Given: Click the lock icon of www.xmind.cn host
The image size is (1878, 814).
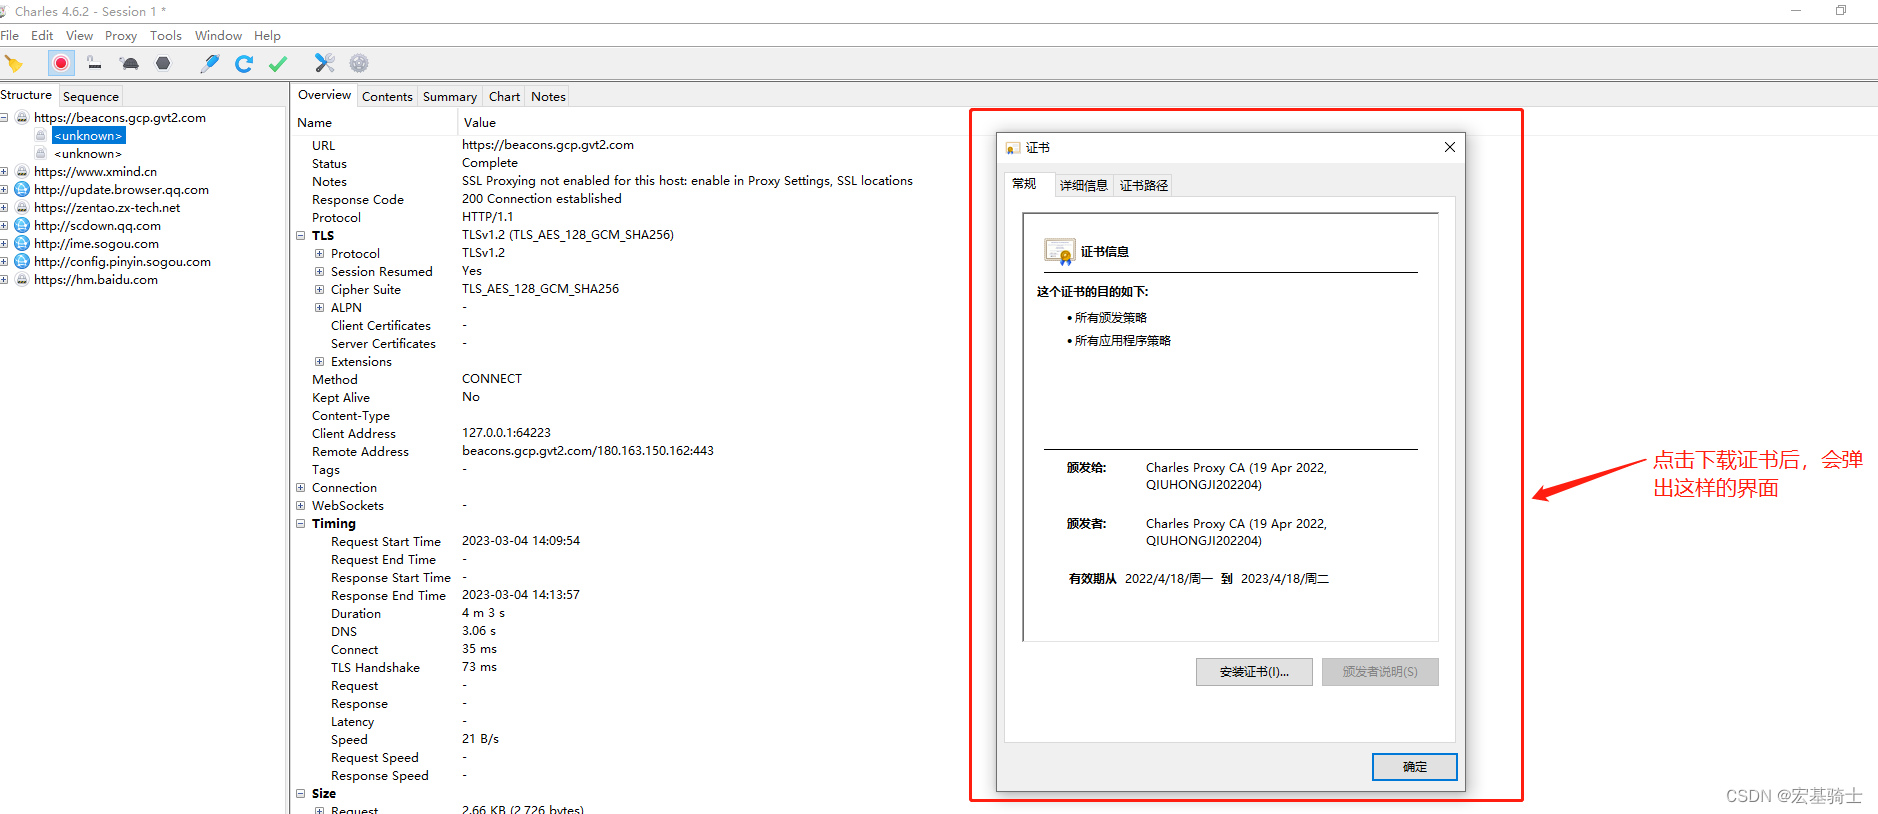Looking at the screenshot, I should coord(22,171).
